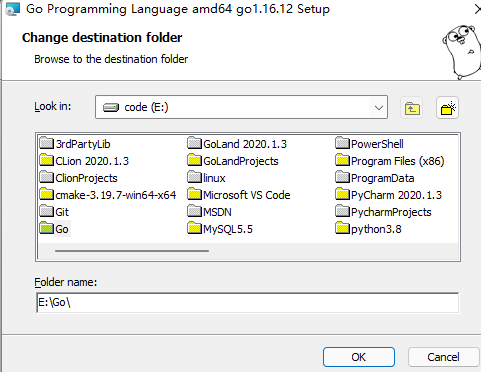This screenshot has width=481, height=372.
Task: Select the PowerShell folder
Action: point(369,144)
